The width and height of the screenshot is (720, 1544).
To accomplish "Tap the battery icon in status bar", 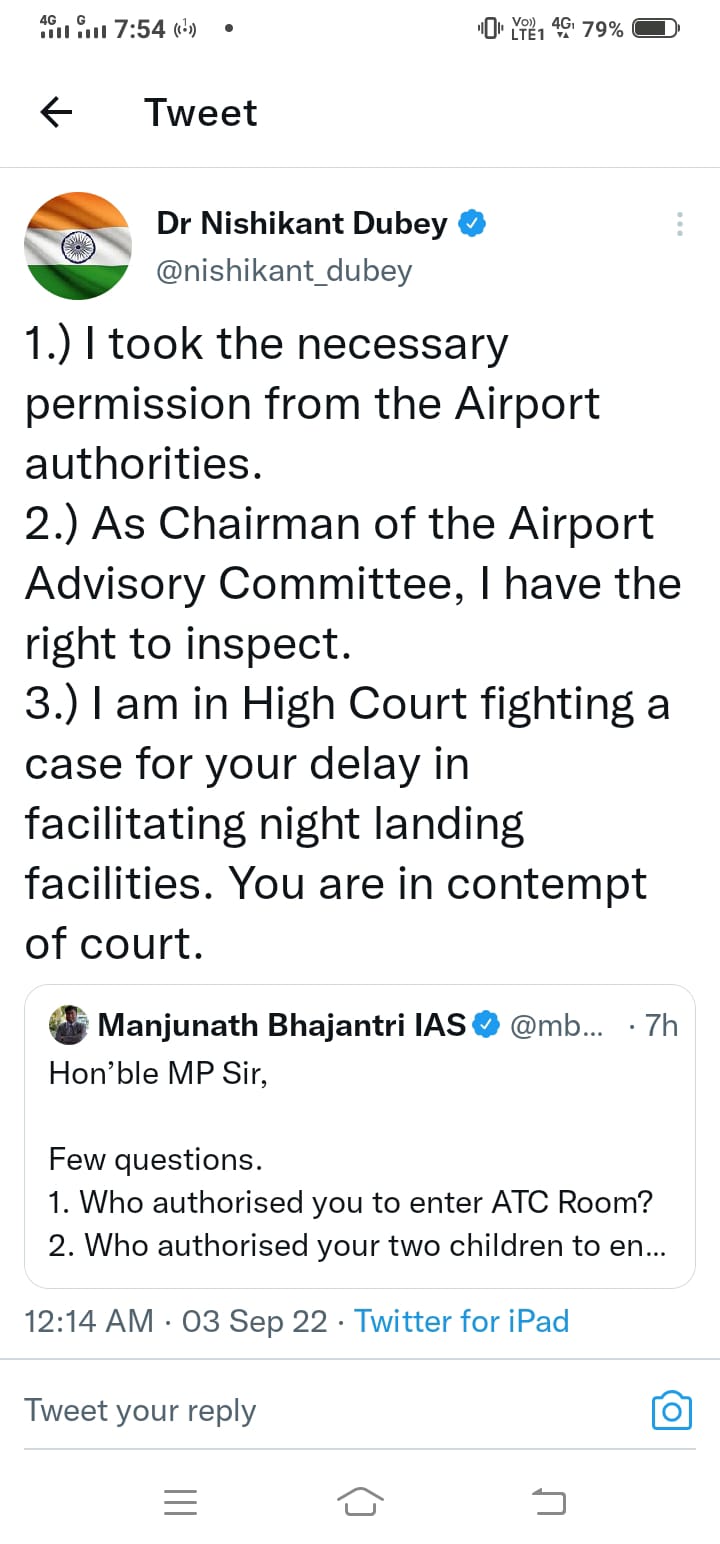I will click(x=657, y=28).
